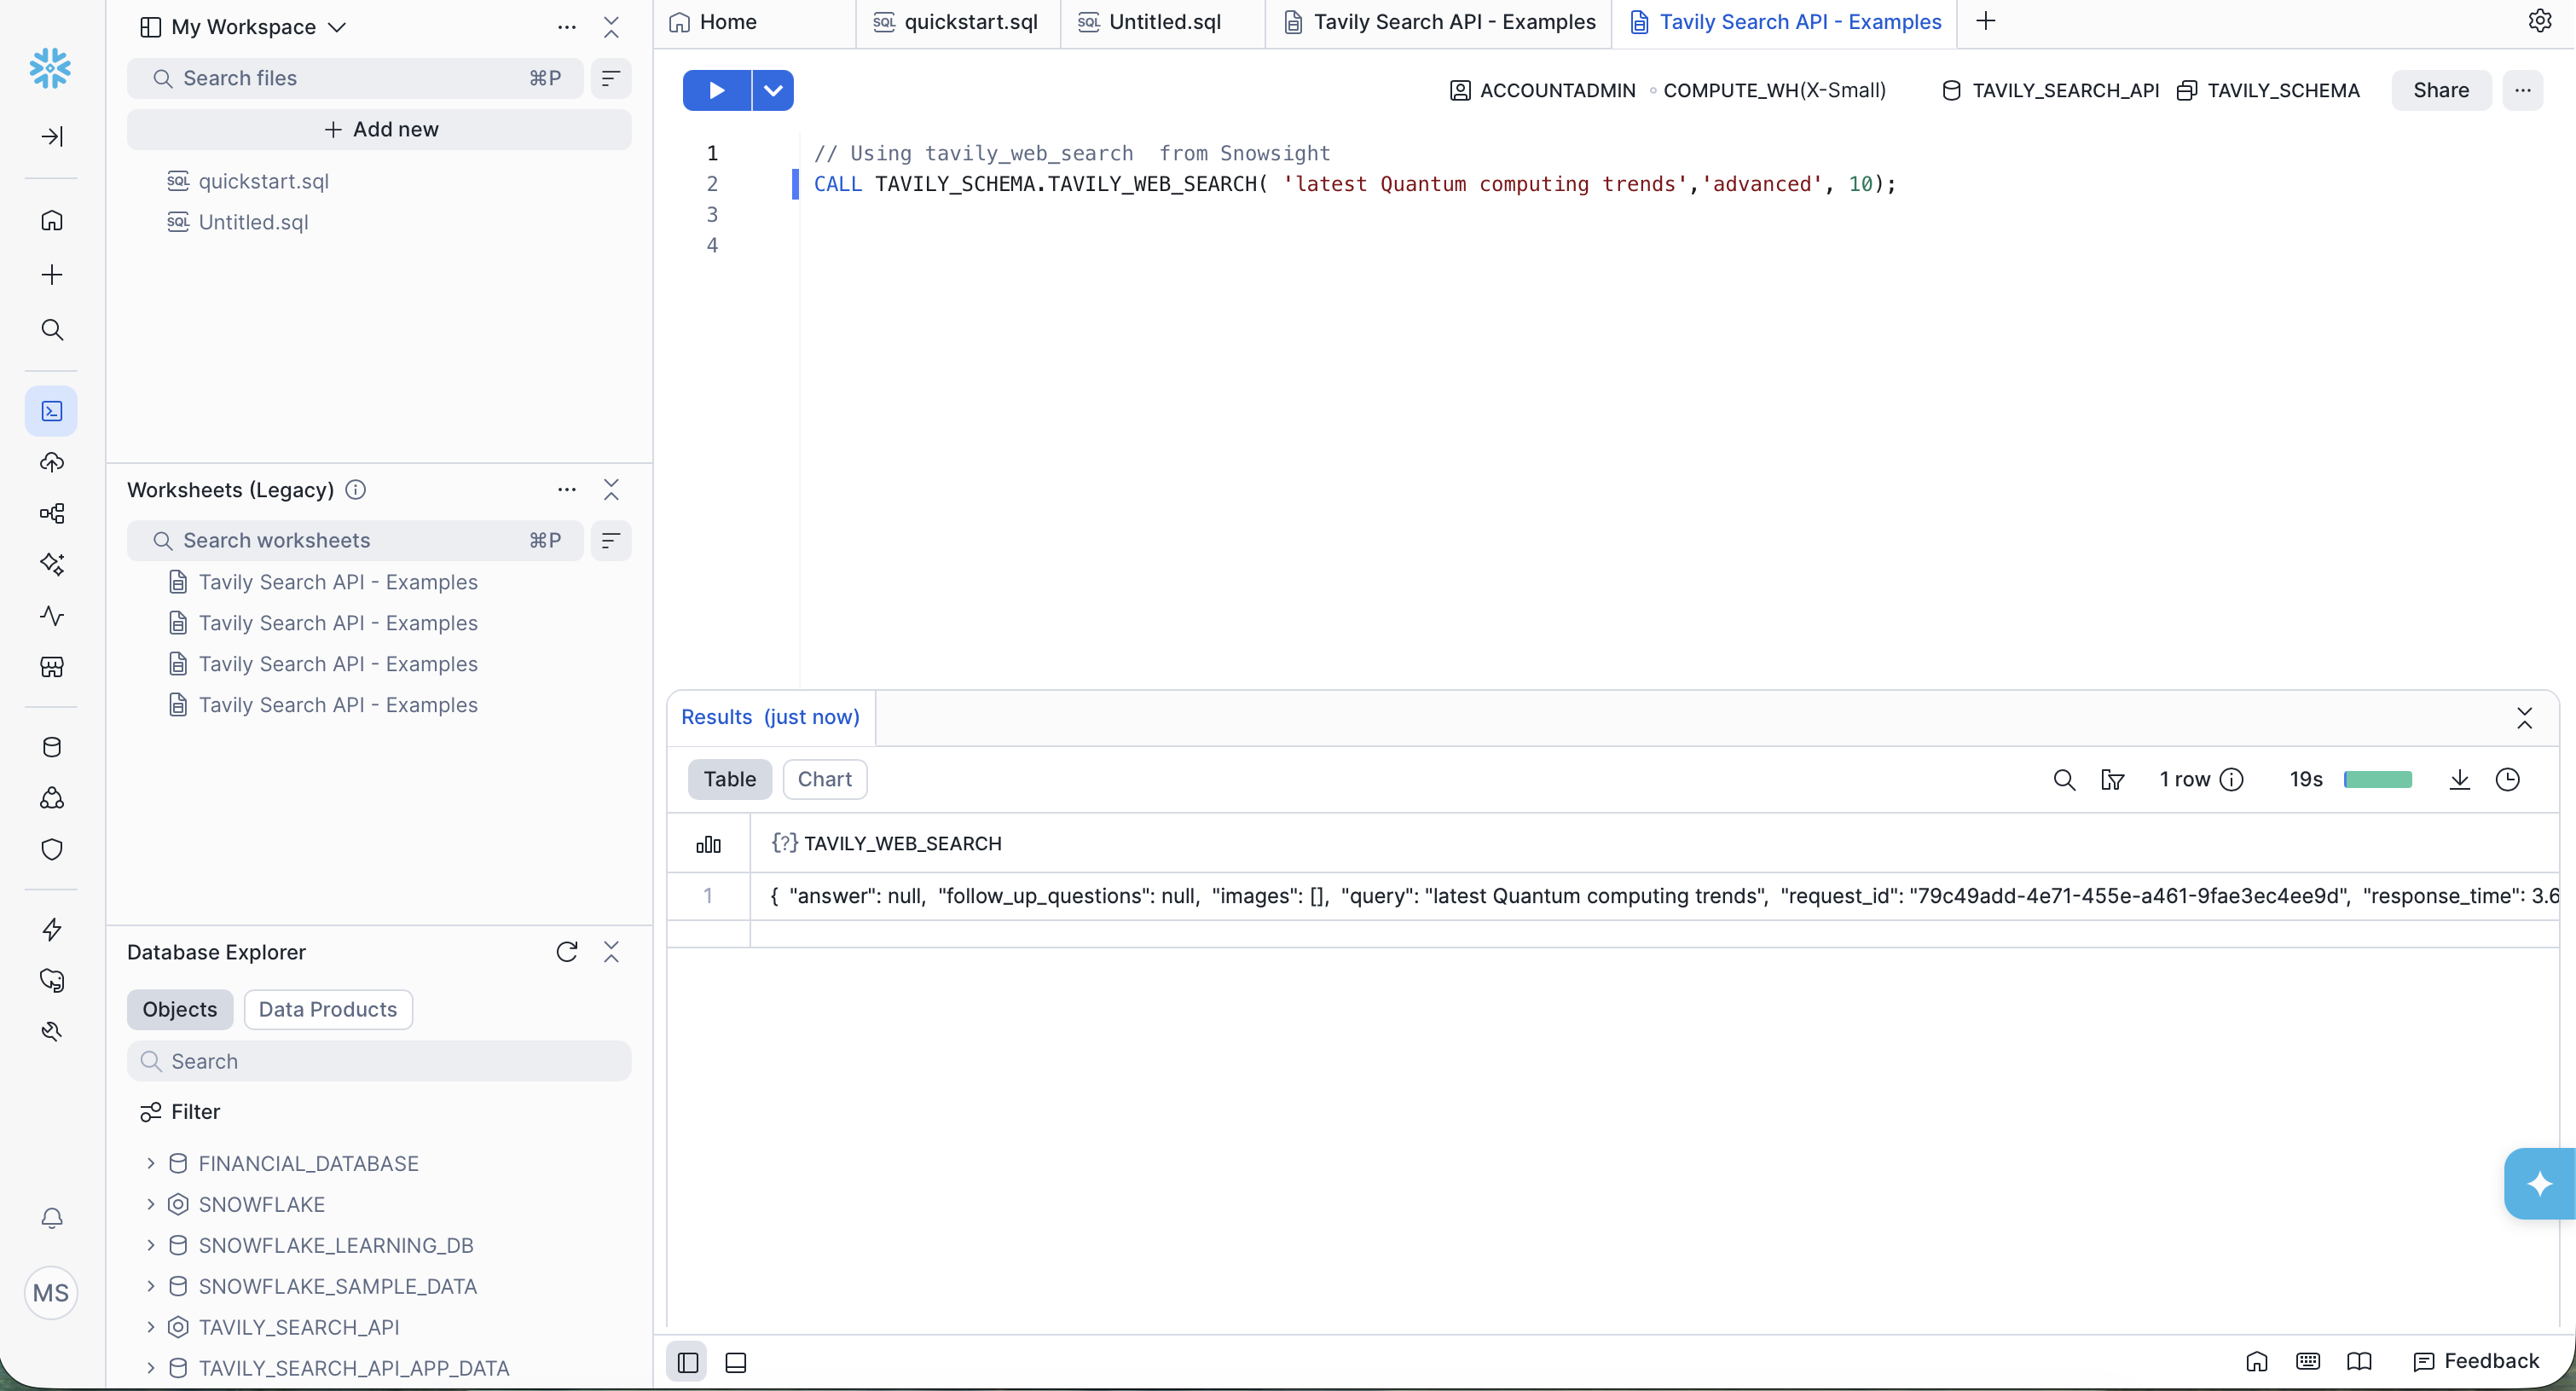Expand the FINANCIAL_DATABASE tree node

(150, 1163)
